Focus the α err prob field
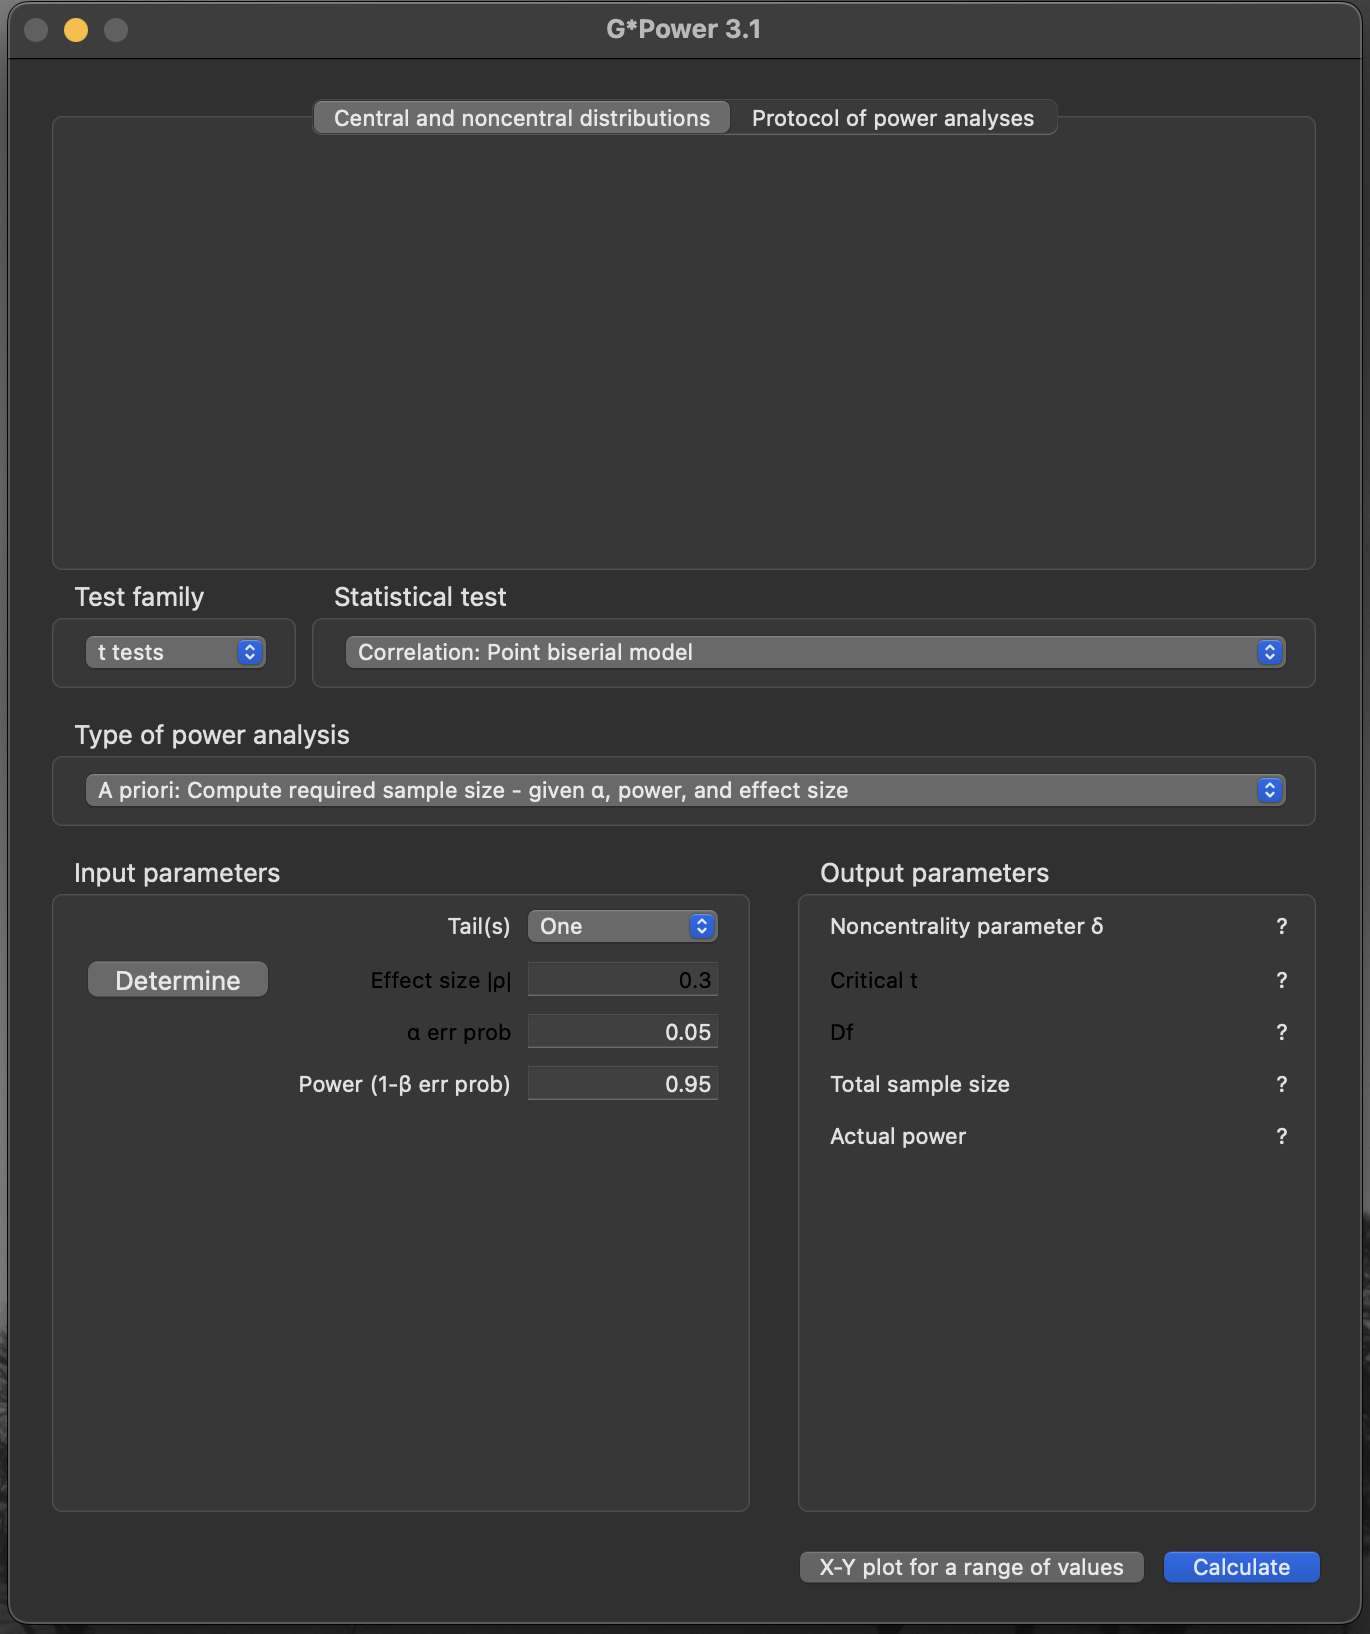Screen dimensions: 1370x1634 (x=622, y=1032)
